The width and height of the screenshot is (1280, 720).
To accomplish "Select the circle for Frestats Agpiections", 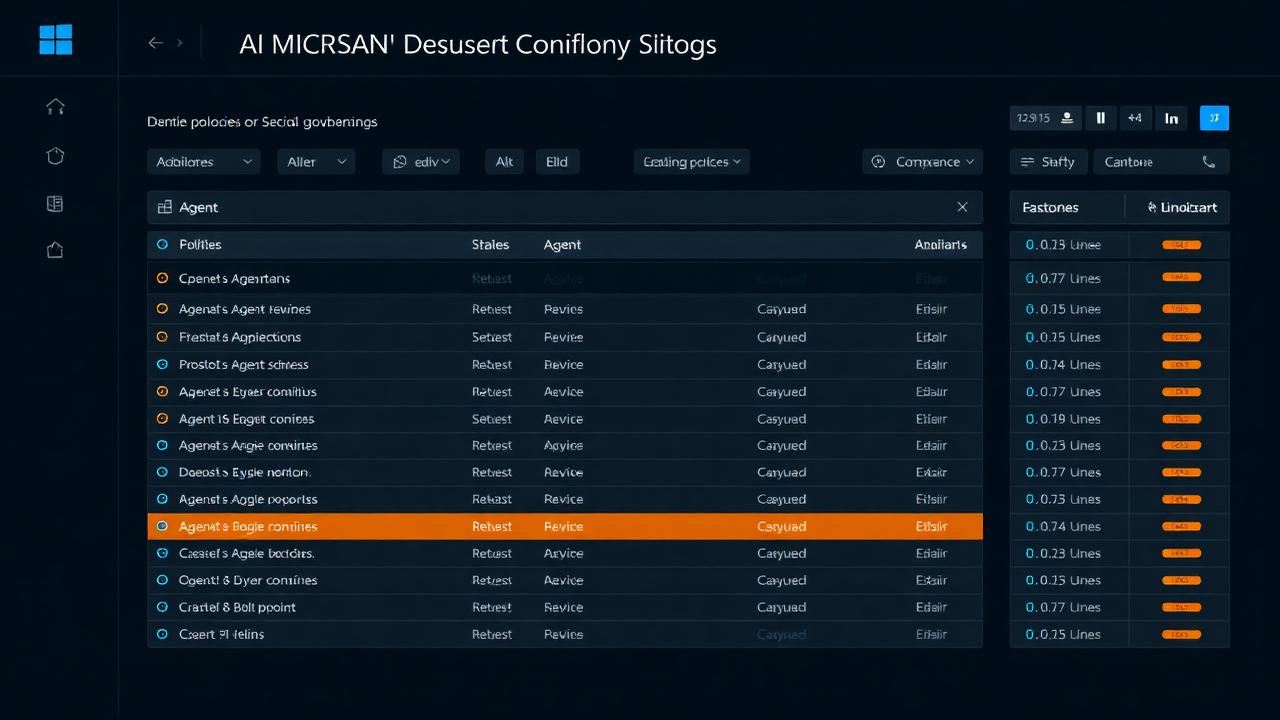I will [162, 337].
